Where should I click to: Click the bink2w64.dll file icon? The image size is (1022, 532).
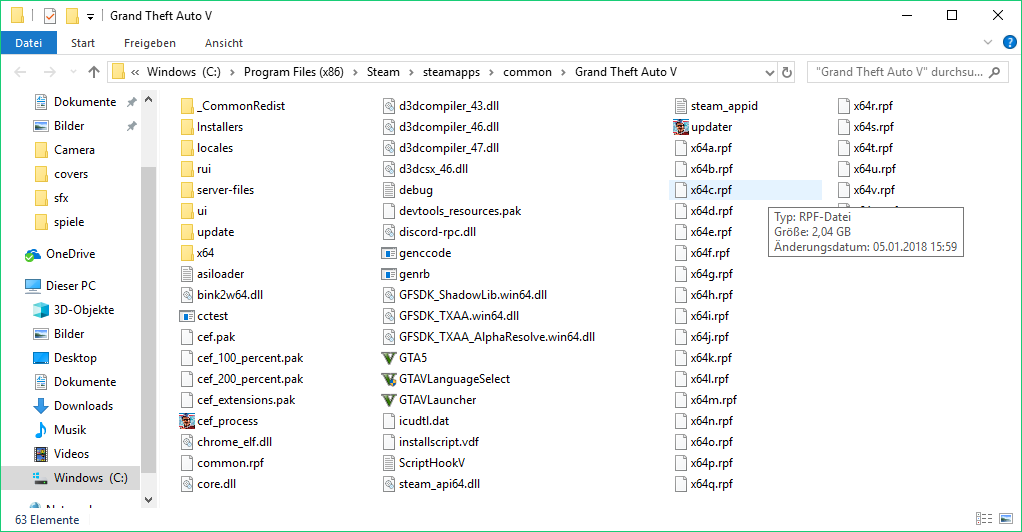click(x=187, y=295)
